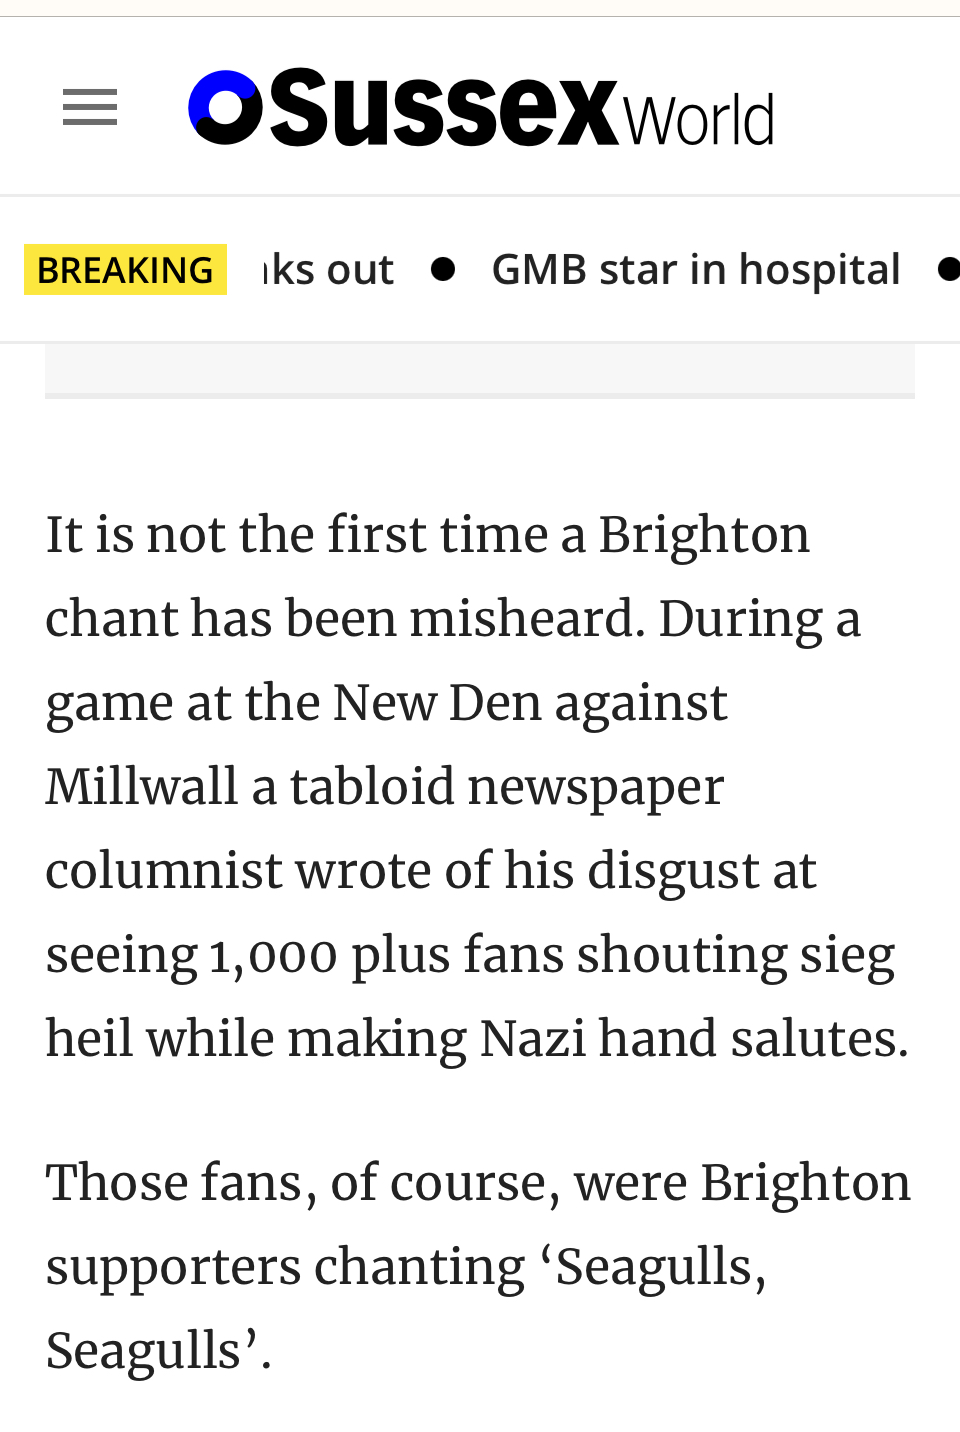
Task: Tap the SussexWorld blue circle logo
Action: pyautogui.click(x=226, y=107)
